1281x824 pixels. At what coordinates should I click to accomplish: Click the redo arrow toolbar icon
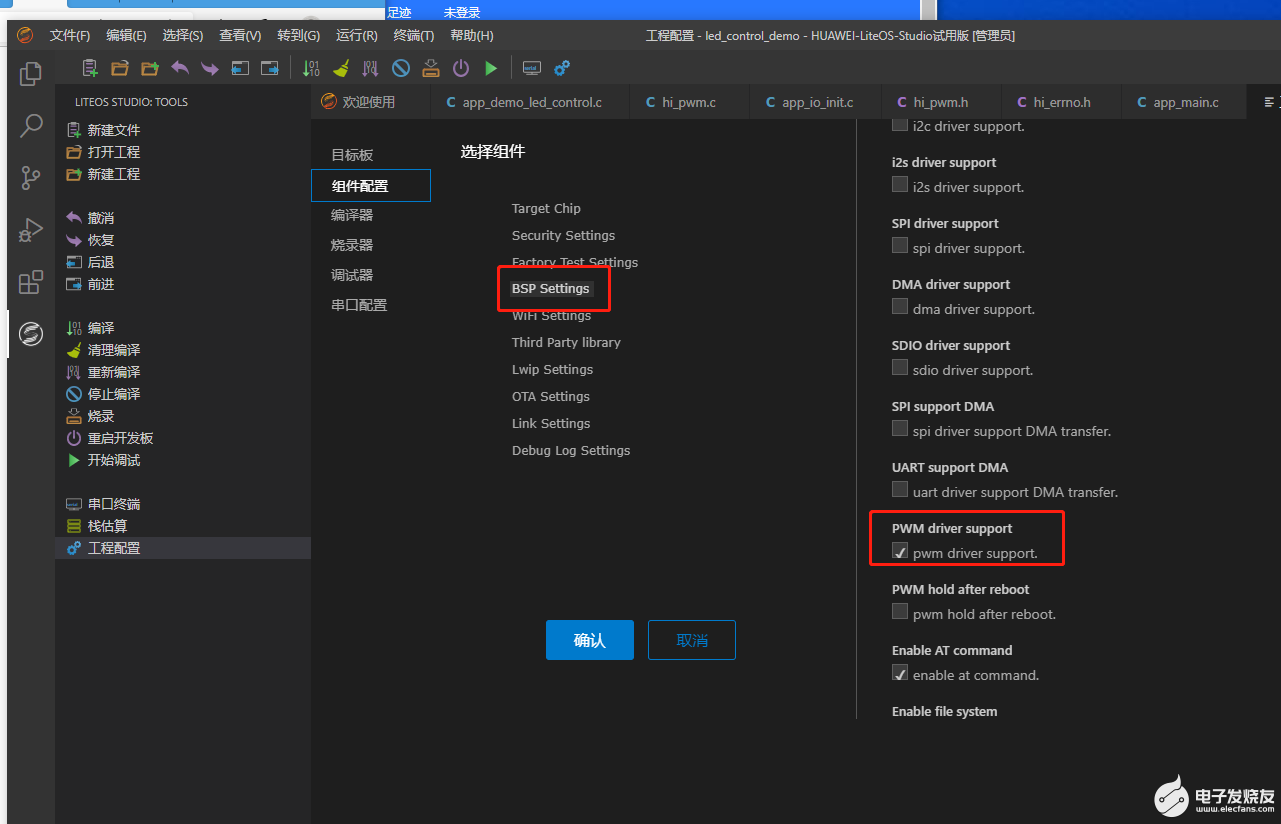[x=210, y=68]
